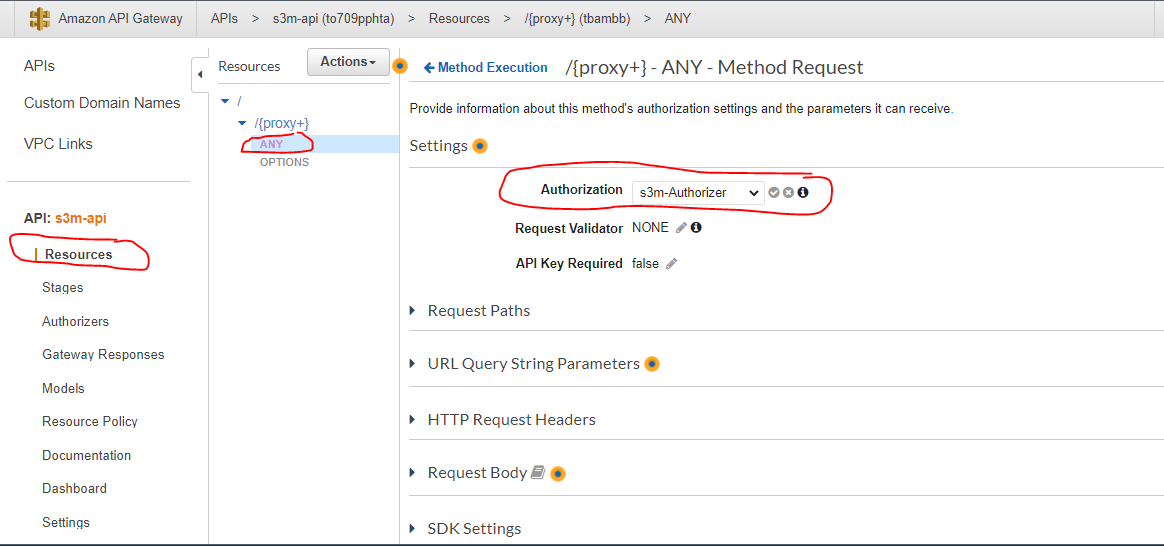Expand the Request Paths section
This screenshot has width=1164, height=546.
pyautogui.click(x=470, y=311)
